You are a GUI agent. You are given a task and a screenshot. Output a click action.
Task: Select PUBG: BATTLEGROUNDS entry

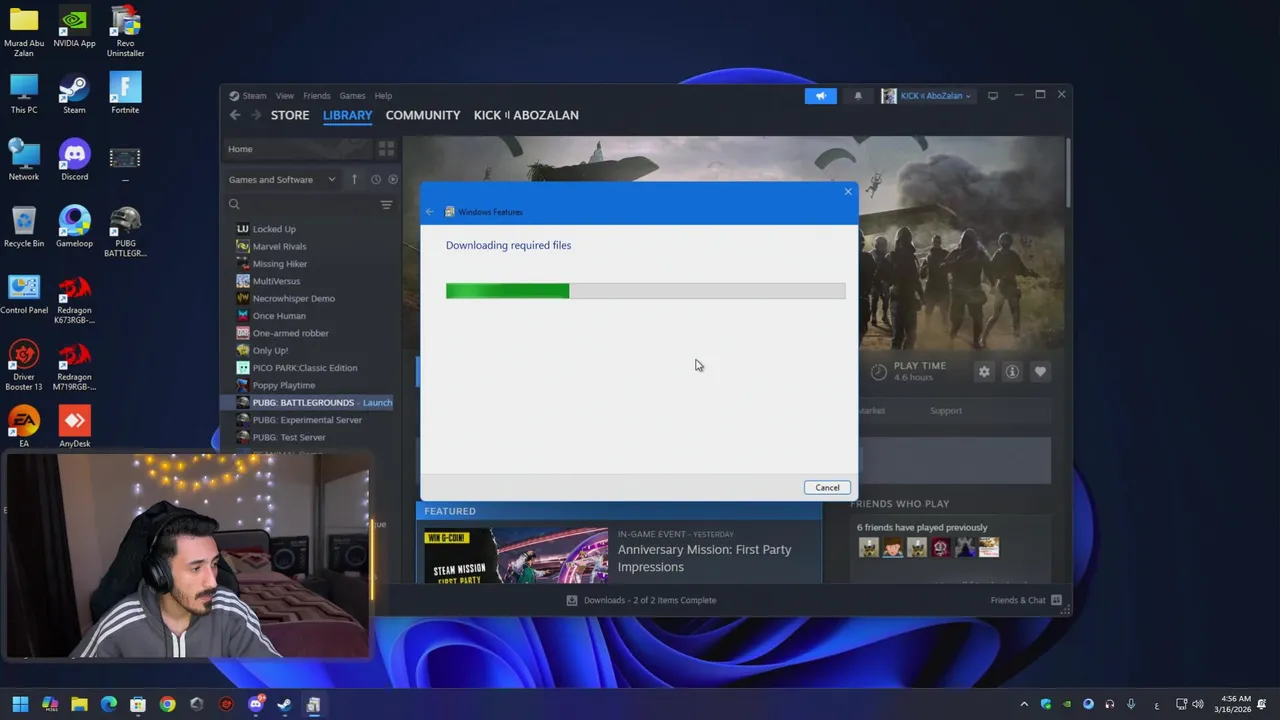click(x=308, y=402)
